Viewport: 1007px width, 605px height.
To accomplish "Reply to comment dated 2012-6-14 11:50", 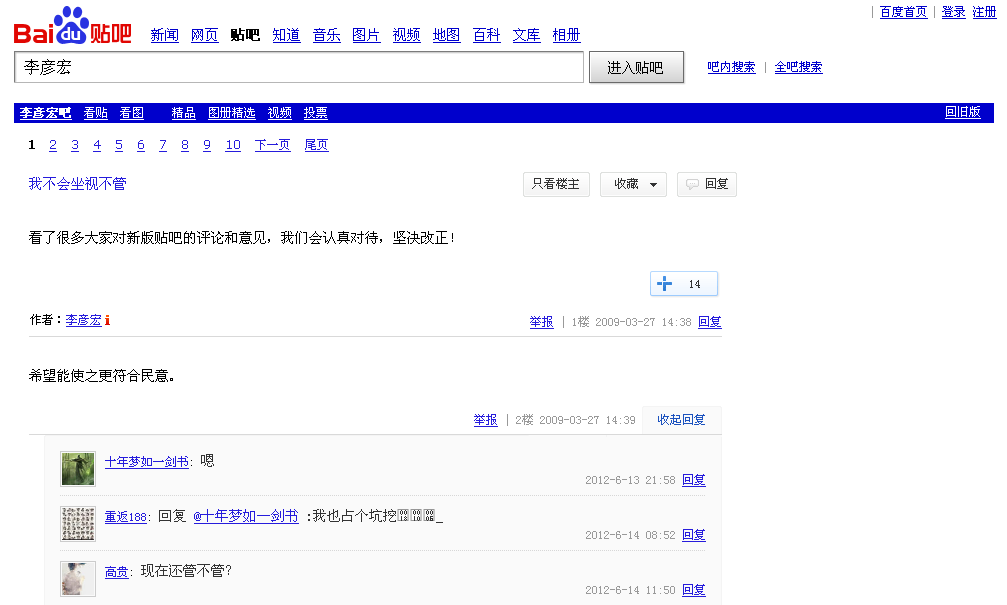I will (694, 590).
